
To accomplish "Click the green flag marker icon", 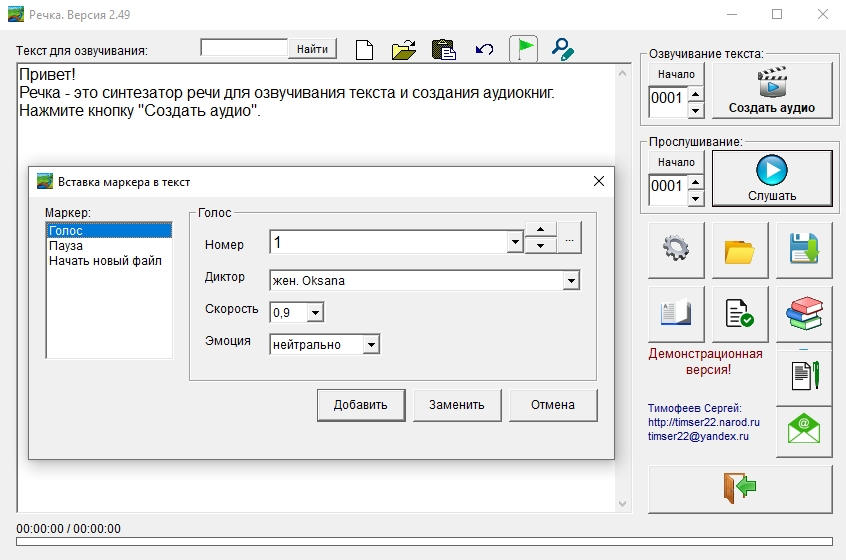I will (x=523, y=49).
